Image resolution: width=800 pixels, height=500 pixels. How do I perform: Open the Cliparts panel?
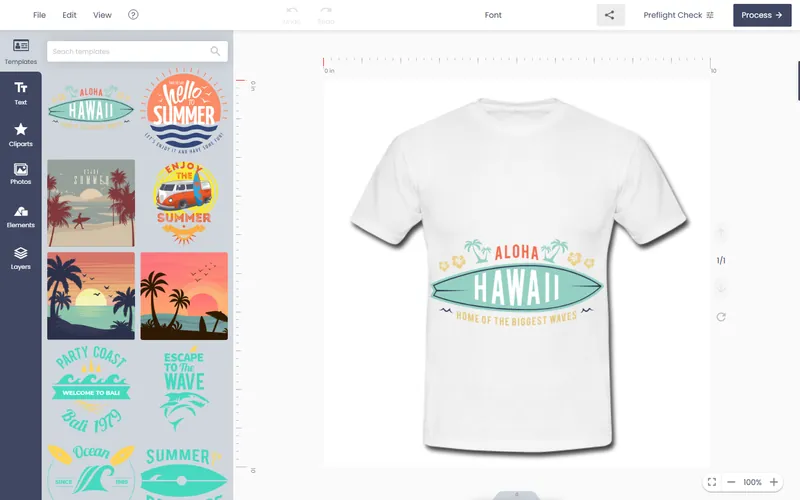pos(20,135)
